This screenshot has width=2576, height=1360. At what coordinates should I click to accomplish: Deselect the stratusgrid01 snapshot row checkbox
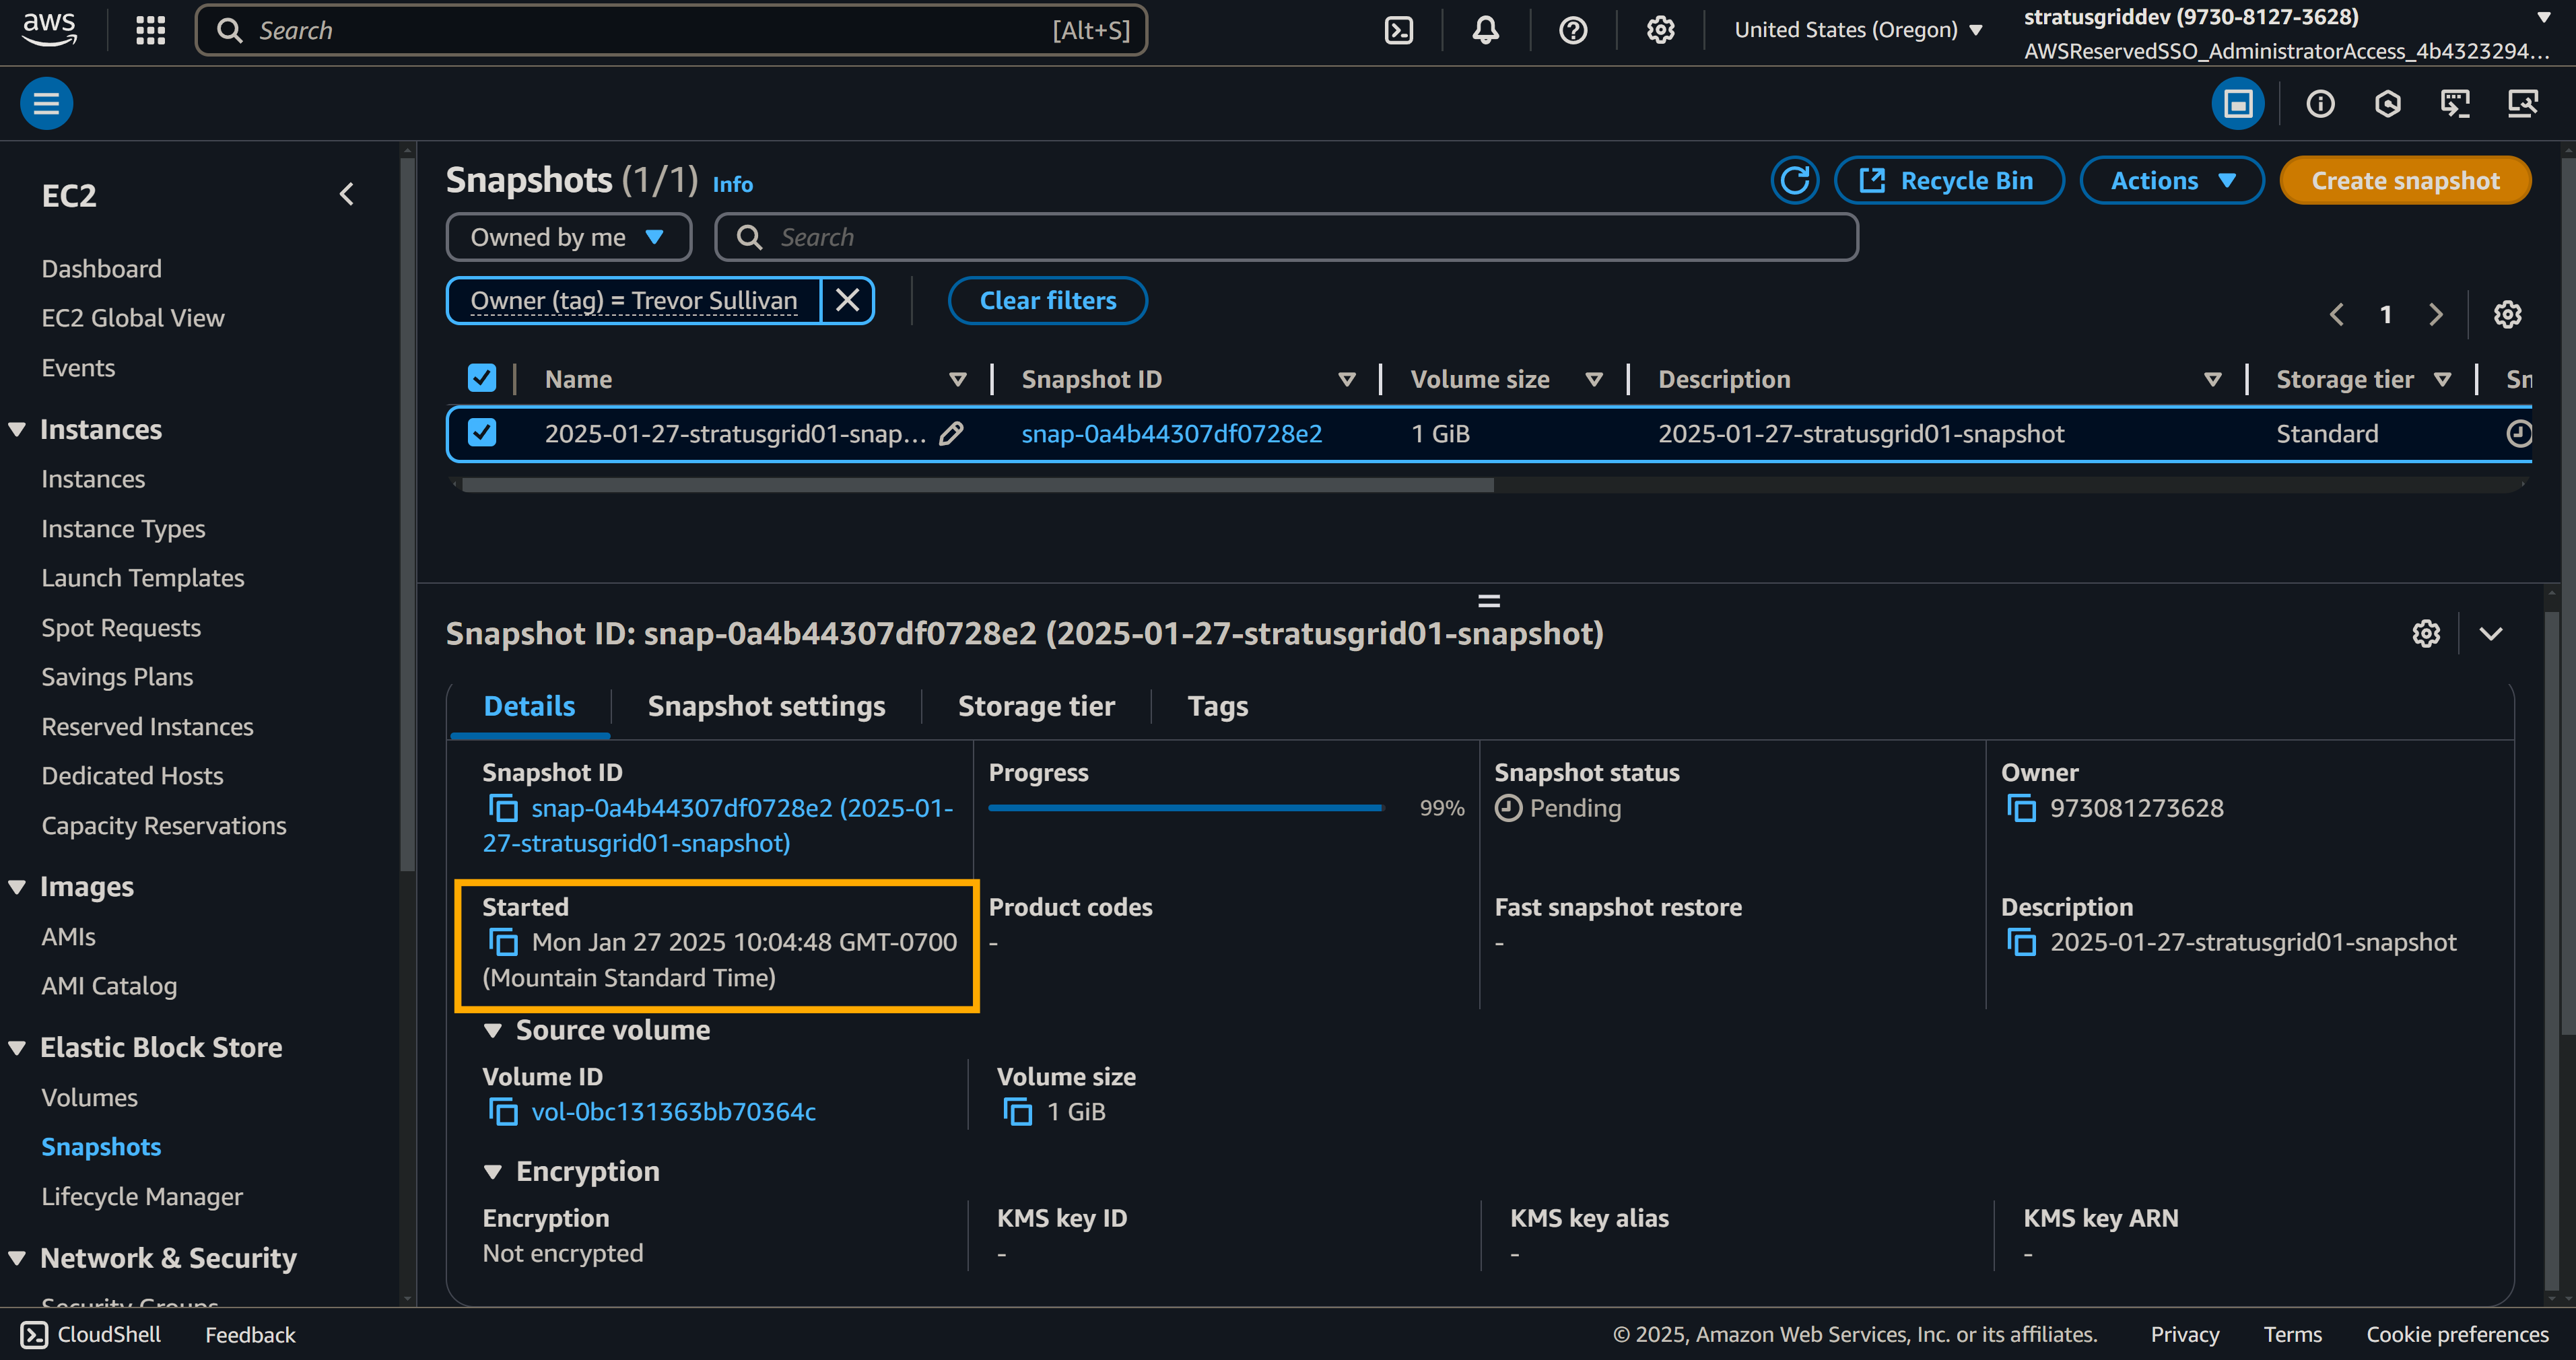pos(482,432)
